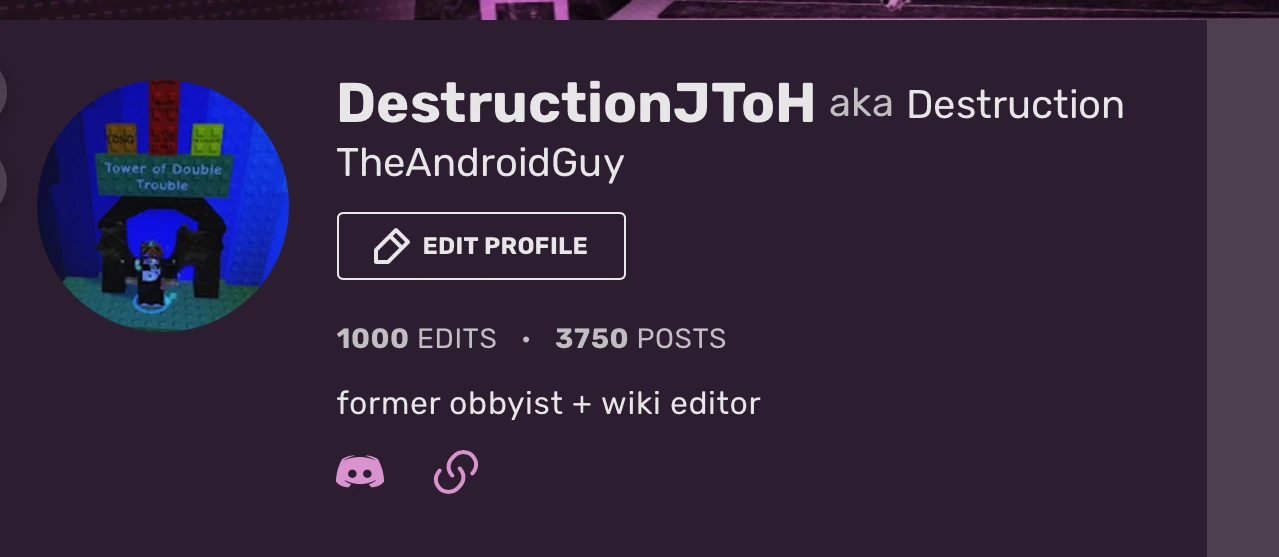The width and height of the screenshot is (1279, 557).
Task: Click the pink shape in the top banner
Action: pos(523,9)
